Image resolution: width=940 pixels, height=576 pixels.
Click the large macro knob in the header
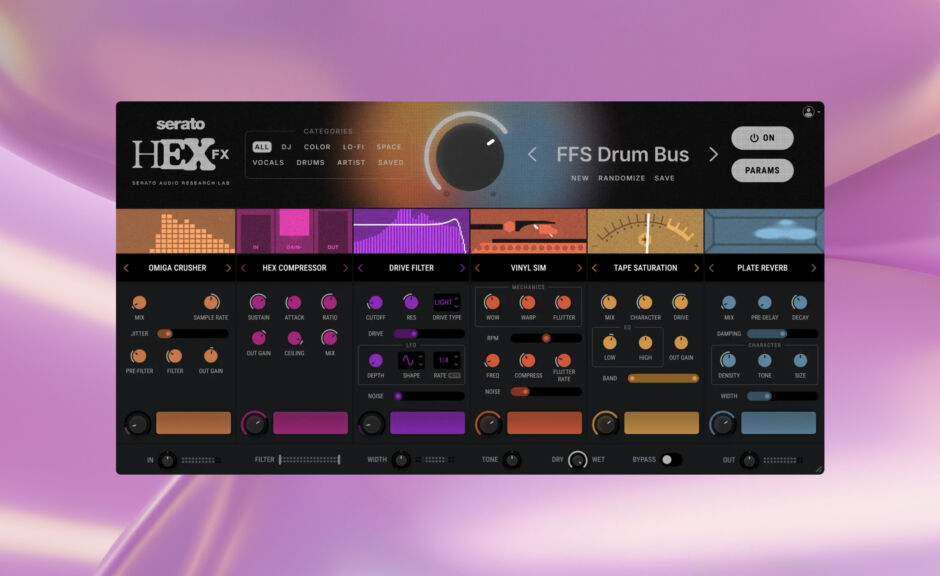pyautogui.click(x=470, y=156)
